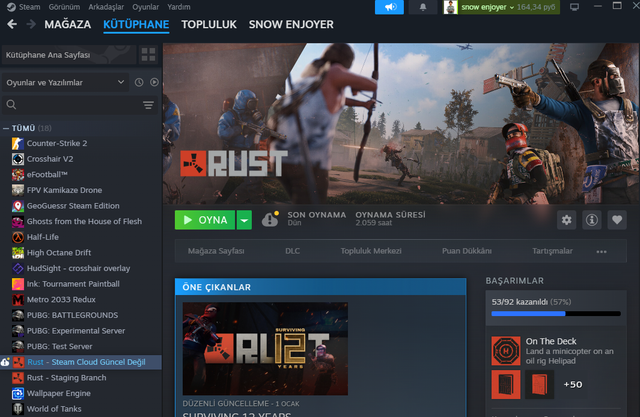The image size is (640, 417).
Task: Open game settings gear icon
Action: point(567,220)
